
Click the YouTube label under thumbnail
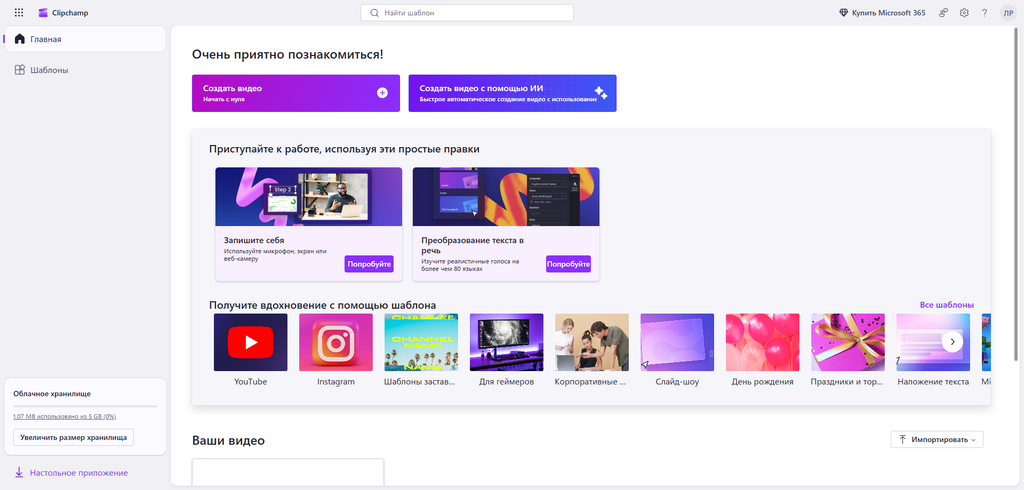(x=251, y=382)
